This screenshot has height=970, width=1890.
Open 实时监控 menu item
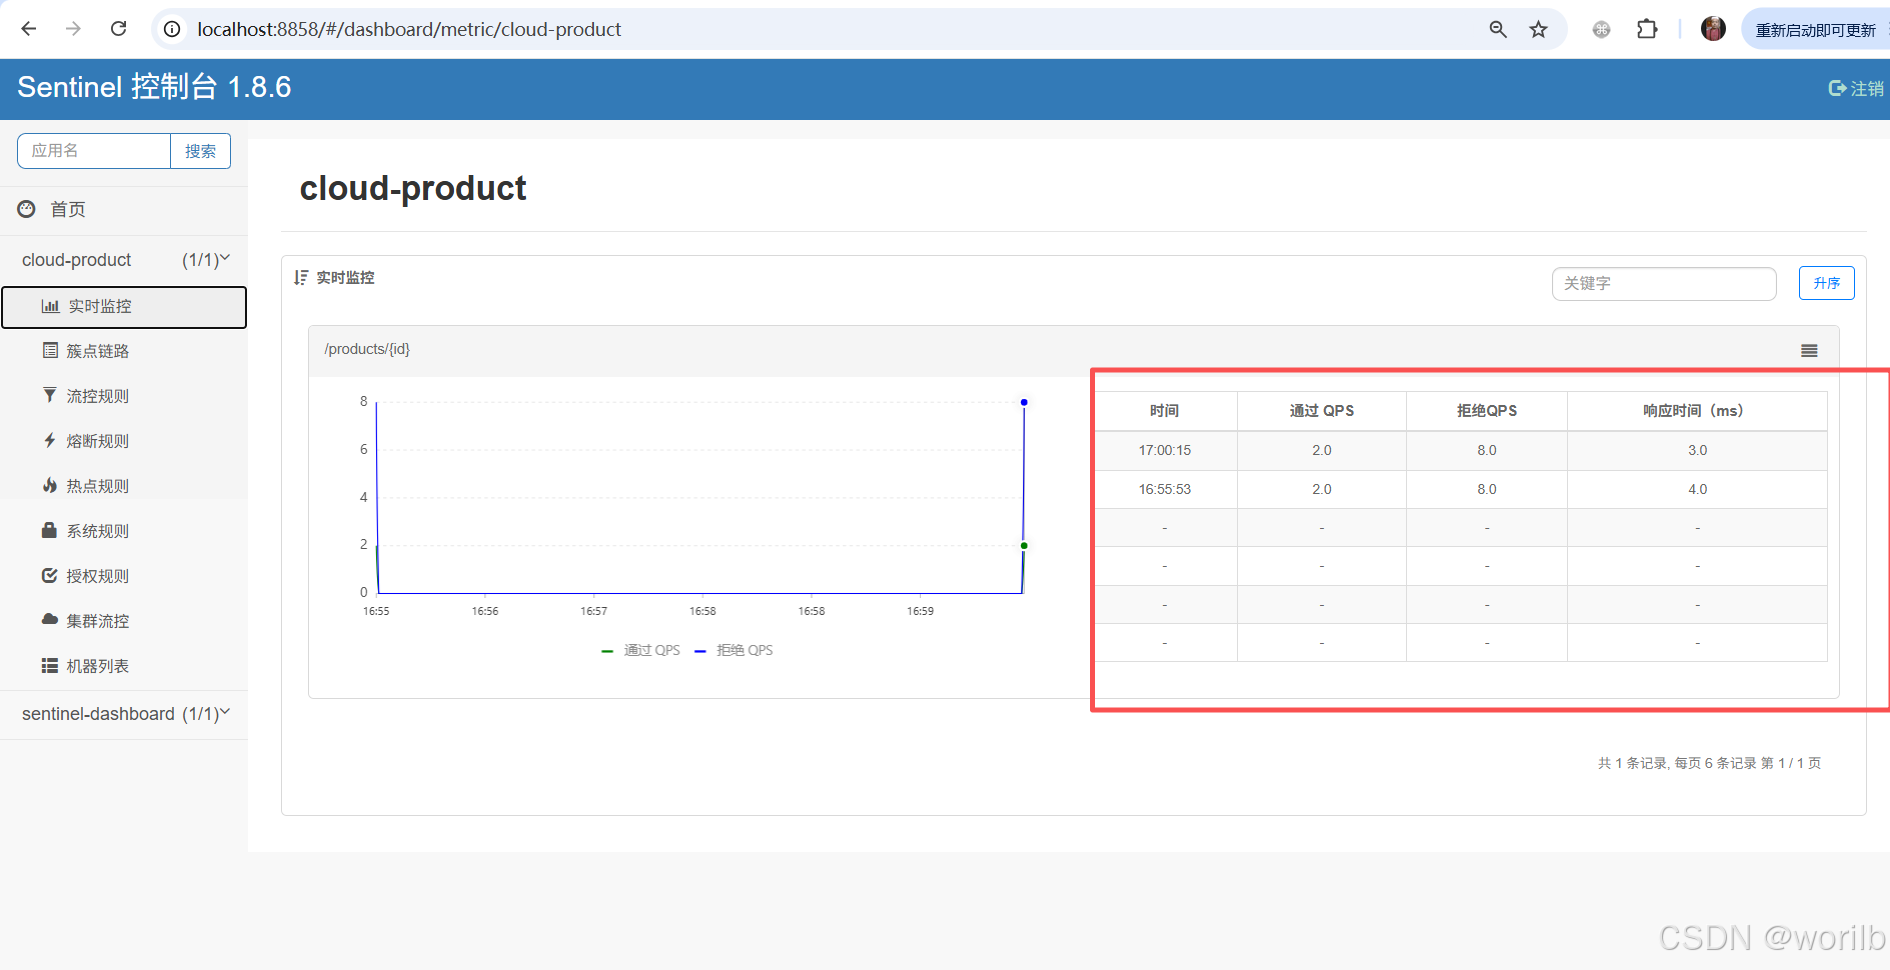[x=124, y=307]
